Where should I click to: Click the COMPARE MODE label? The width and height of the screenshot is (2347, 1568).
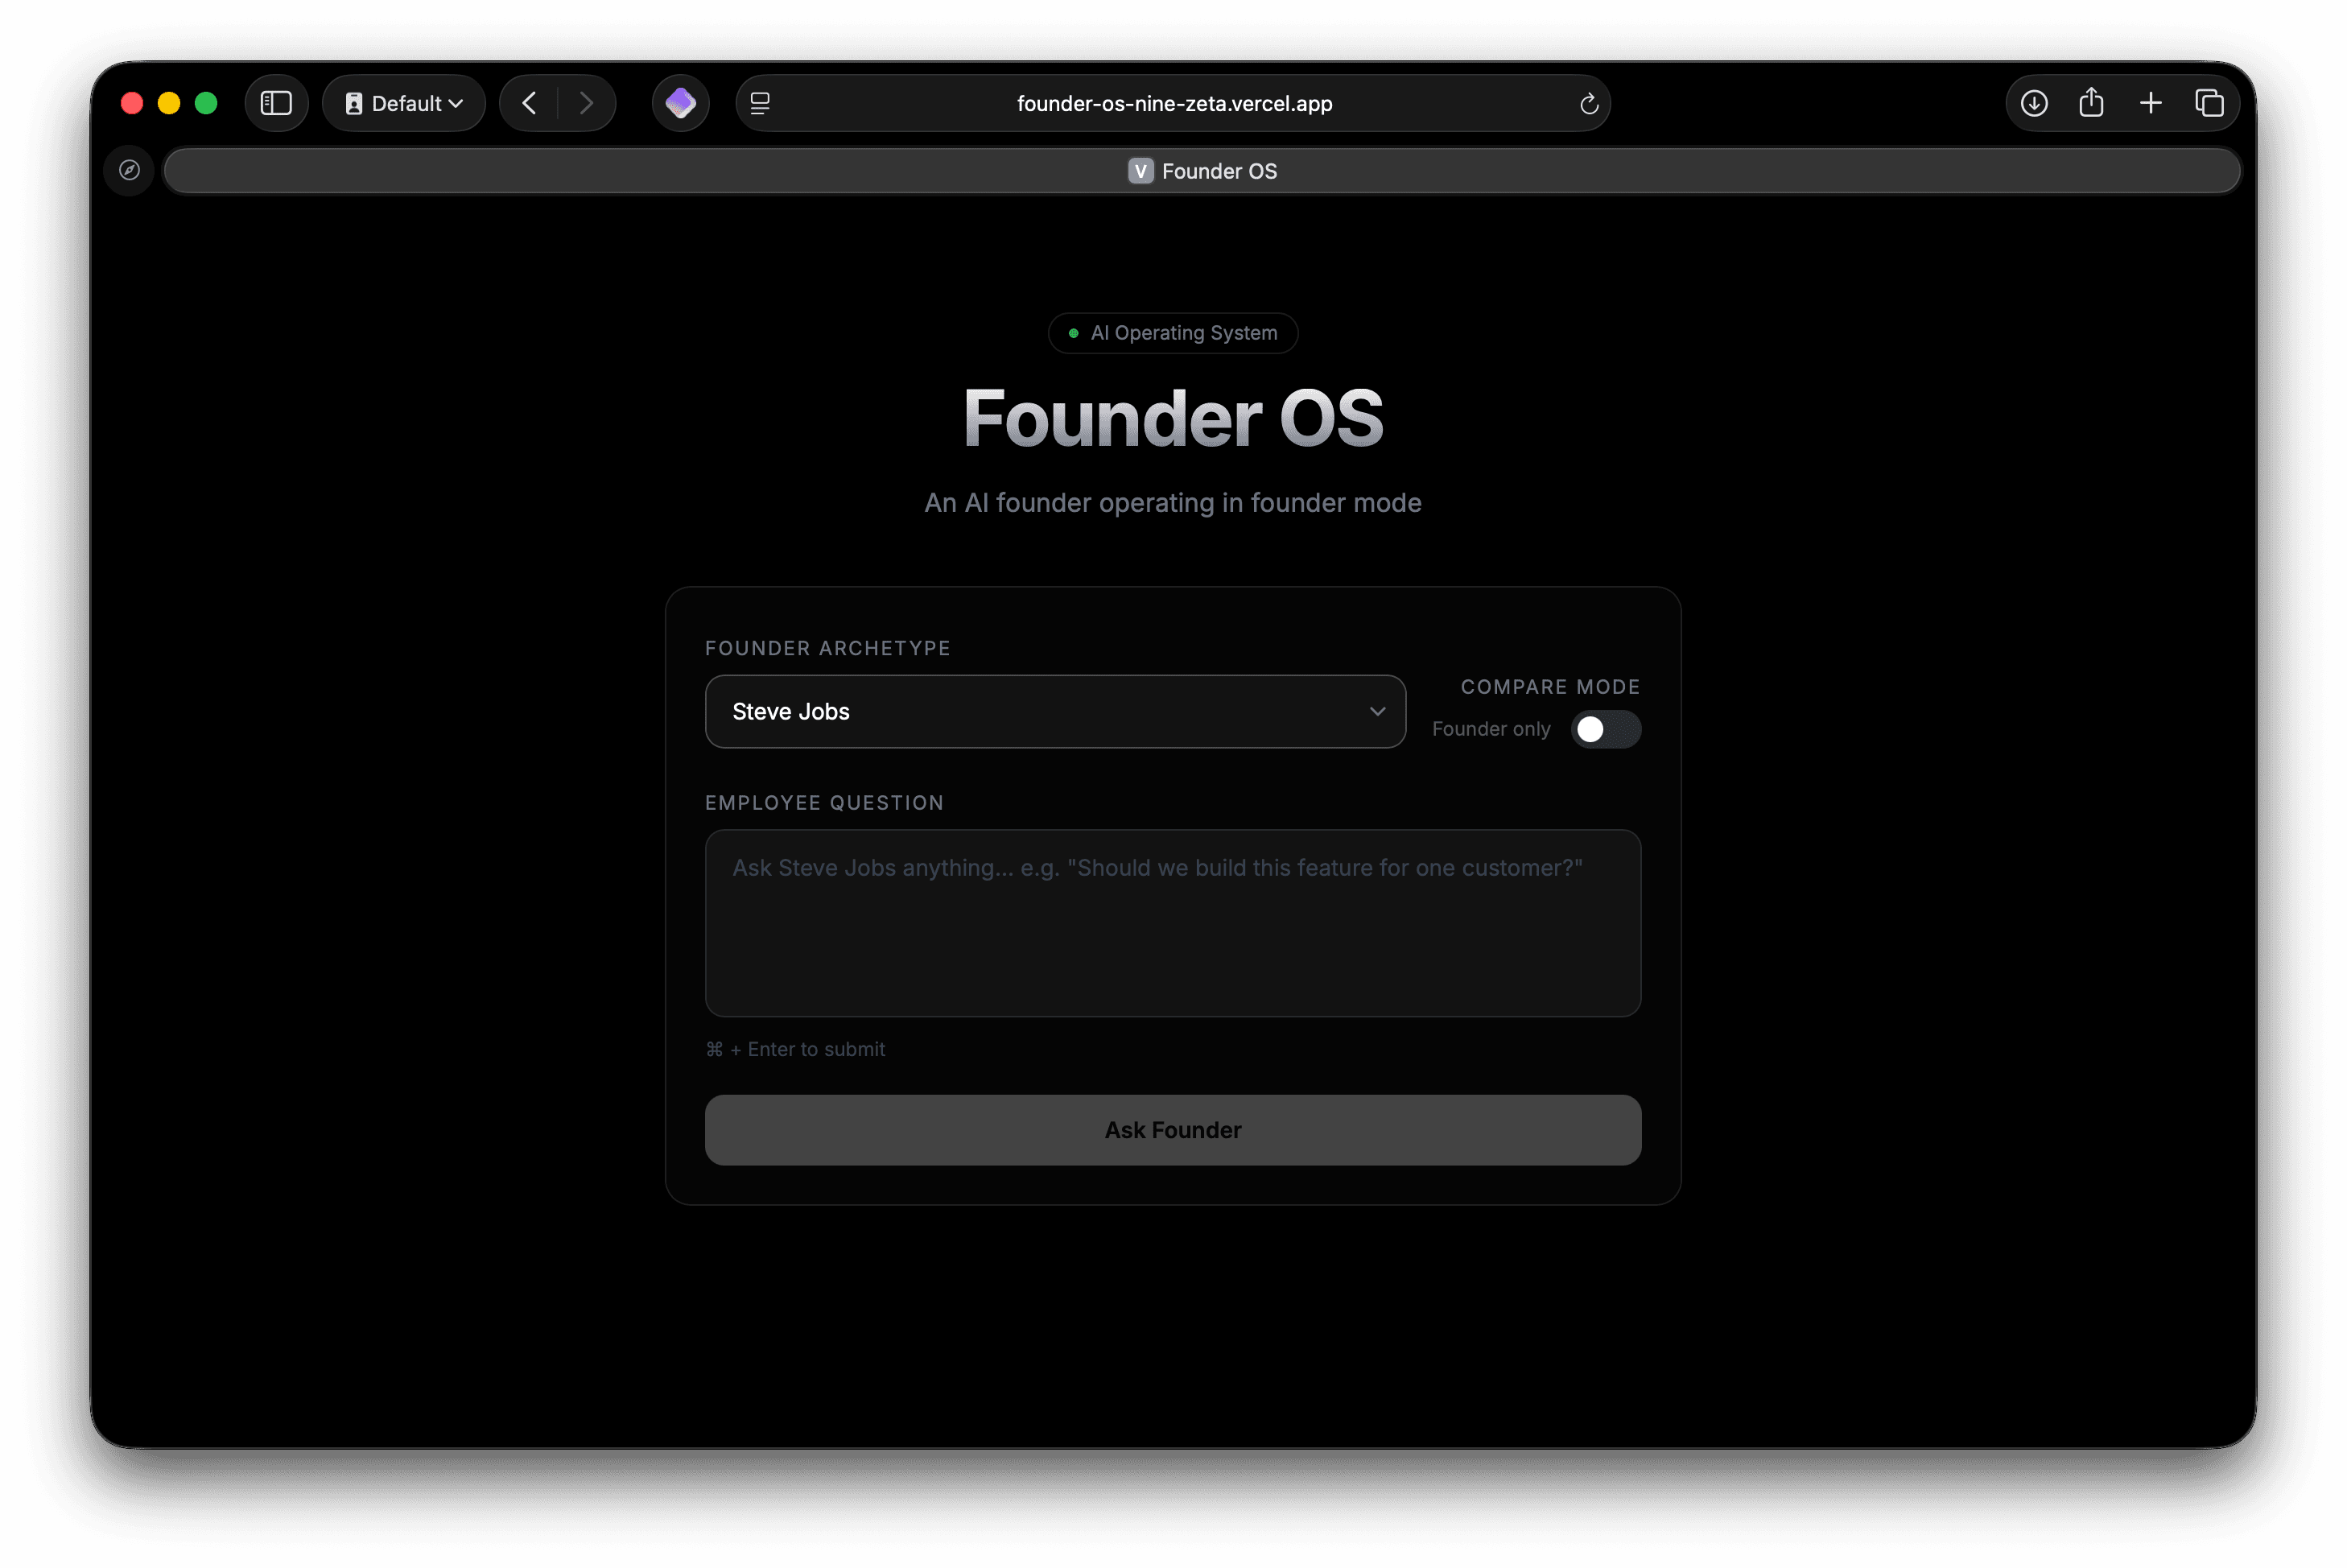pyautogui.click(x=1550, y=687)
